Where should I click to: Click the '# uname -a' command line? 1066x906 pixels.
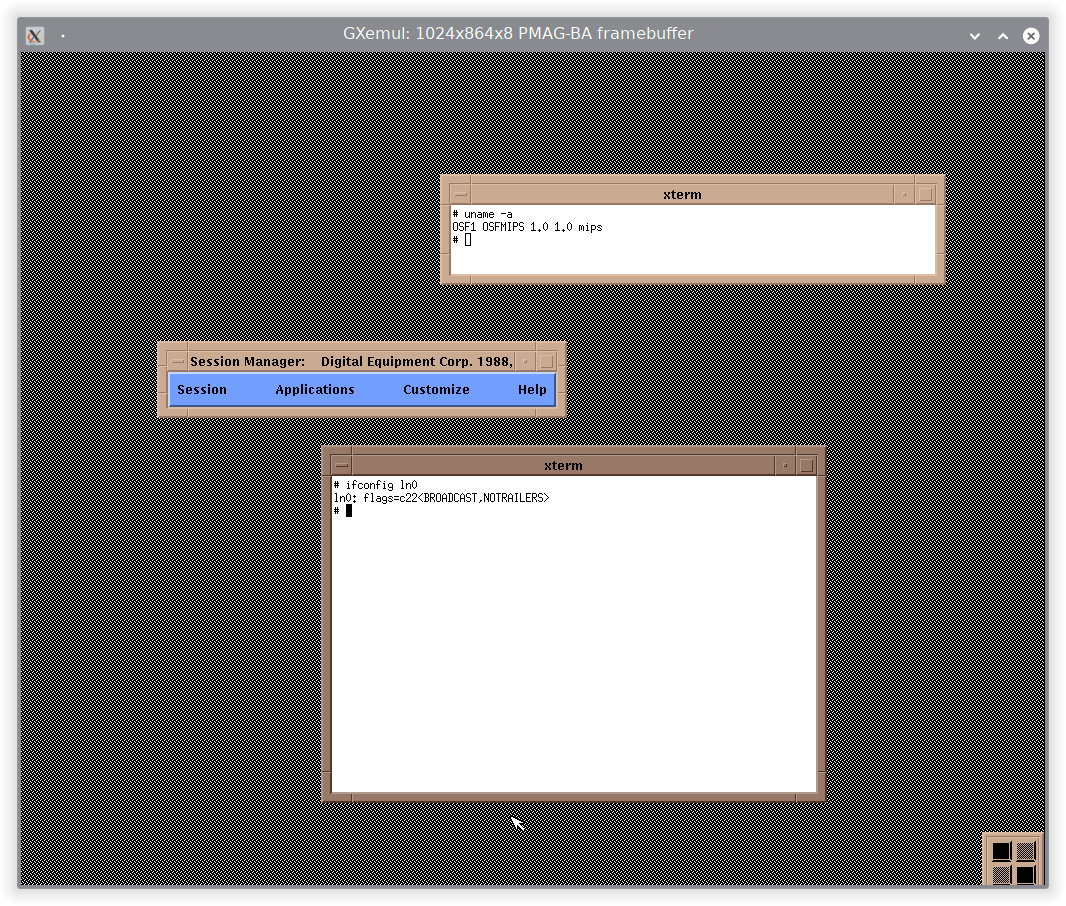pyautogui.click(x=483, y=214)
